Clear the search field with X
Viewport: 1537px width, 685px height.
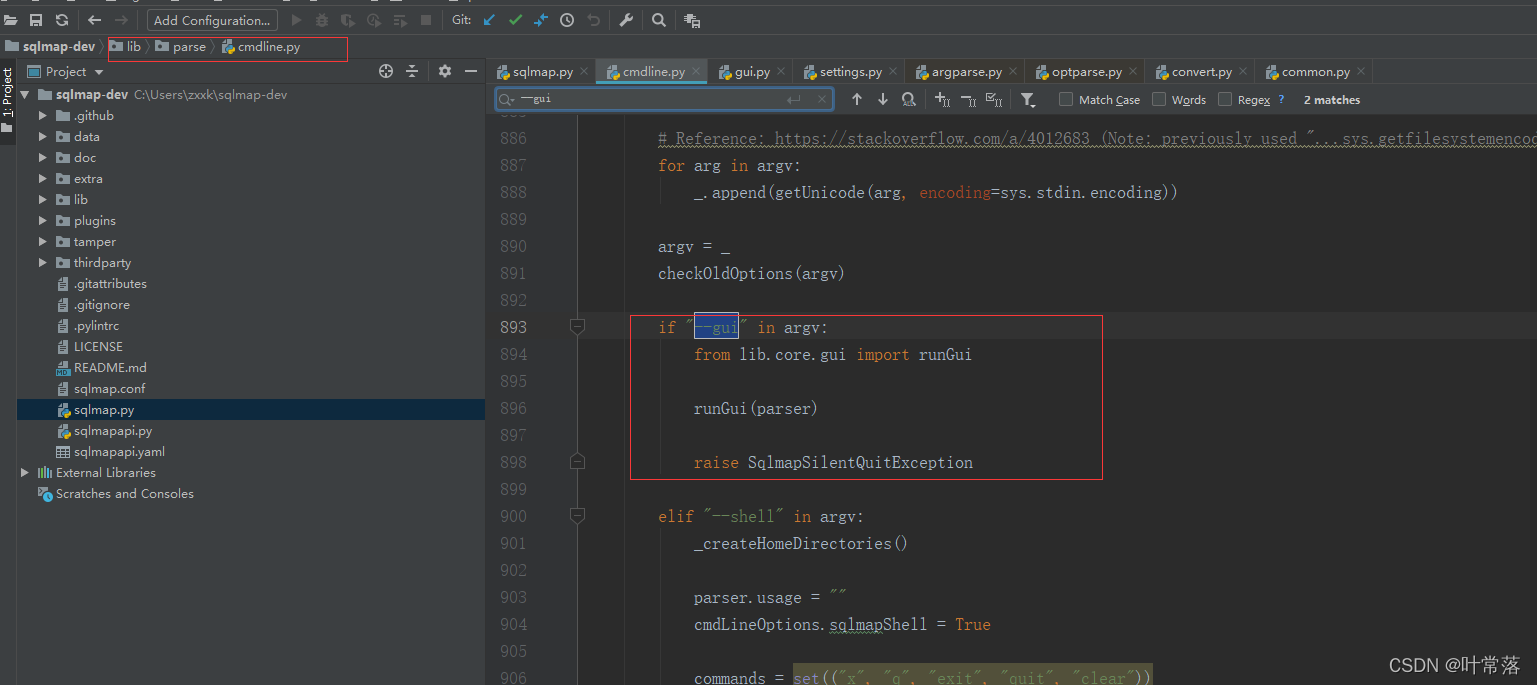[822, 99]
